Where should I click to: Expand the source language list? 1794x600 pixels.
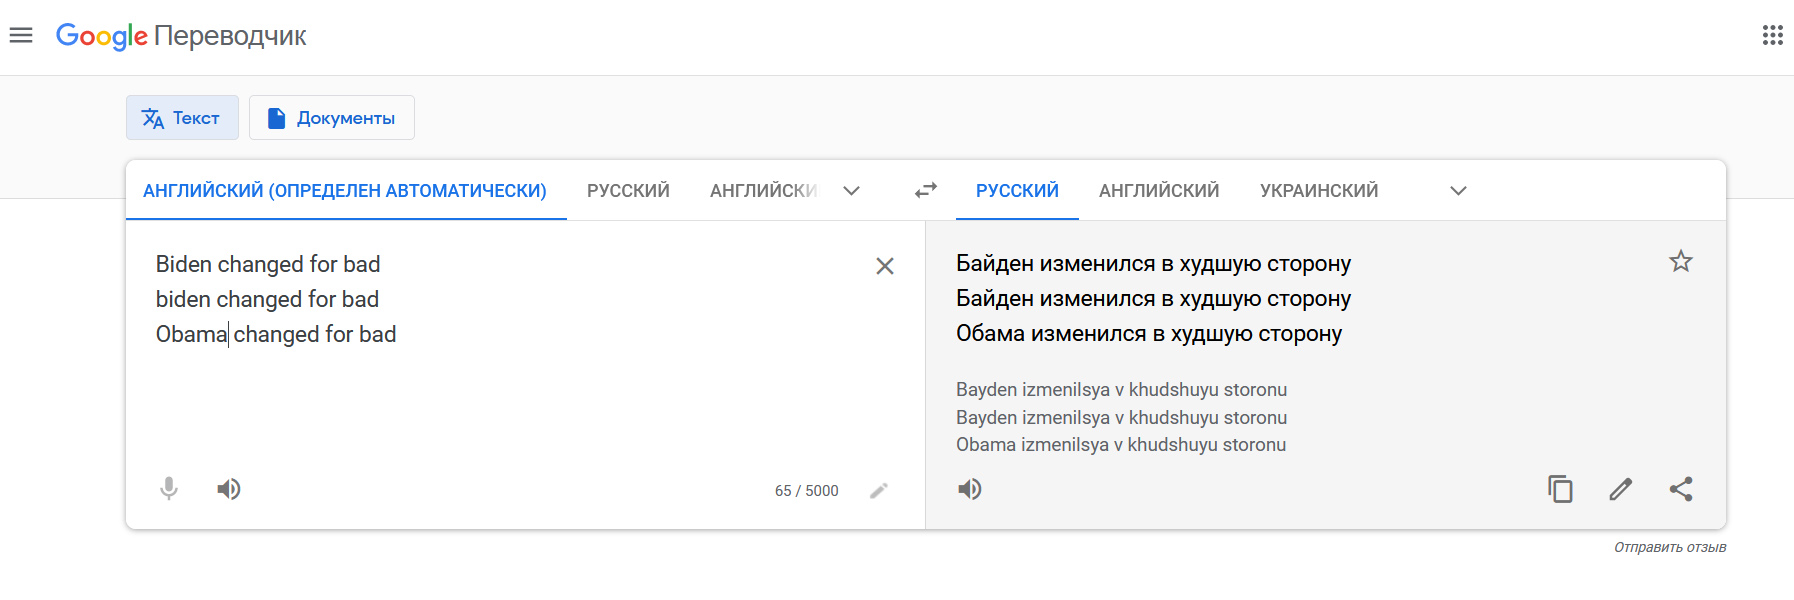click(x=851, y=191)
